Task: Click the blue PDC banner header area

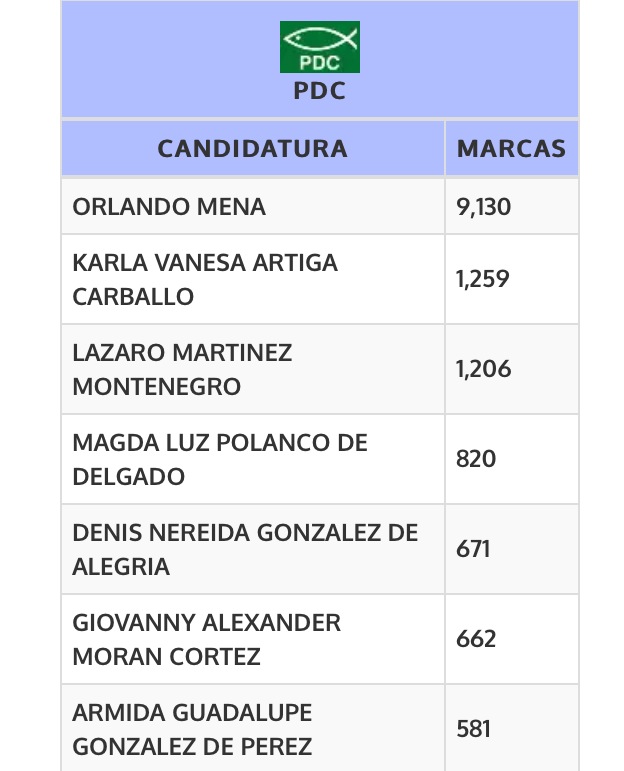Action: click(x=320, y=59)
